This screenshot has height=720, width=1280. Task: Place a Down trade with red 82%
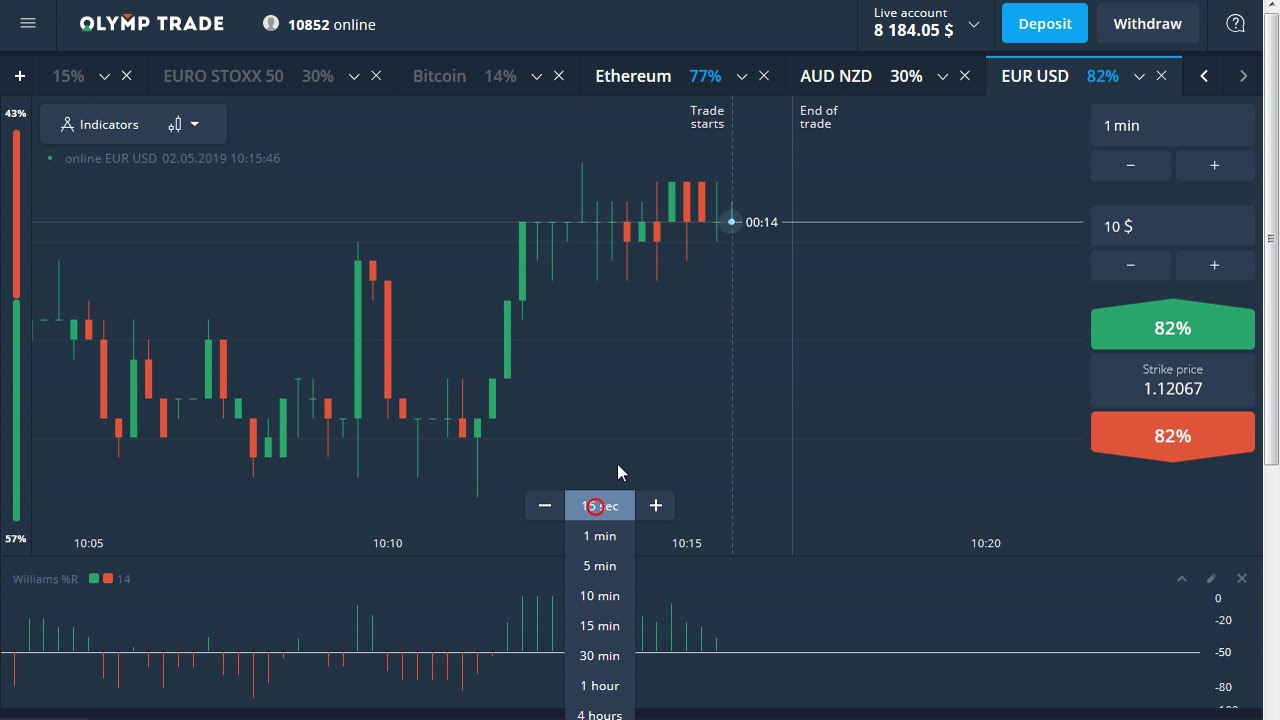(1172, 436)
